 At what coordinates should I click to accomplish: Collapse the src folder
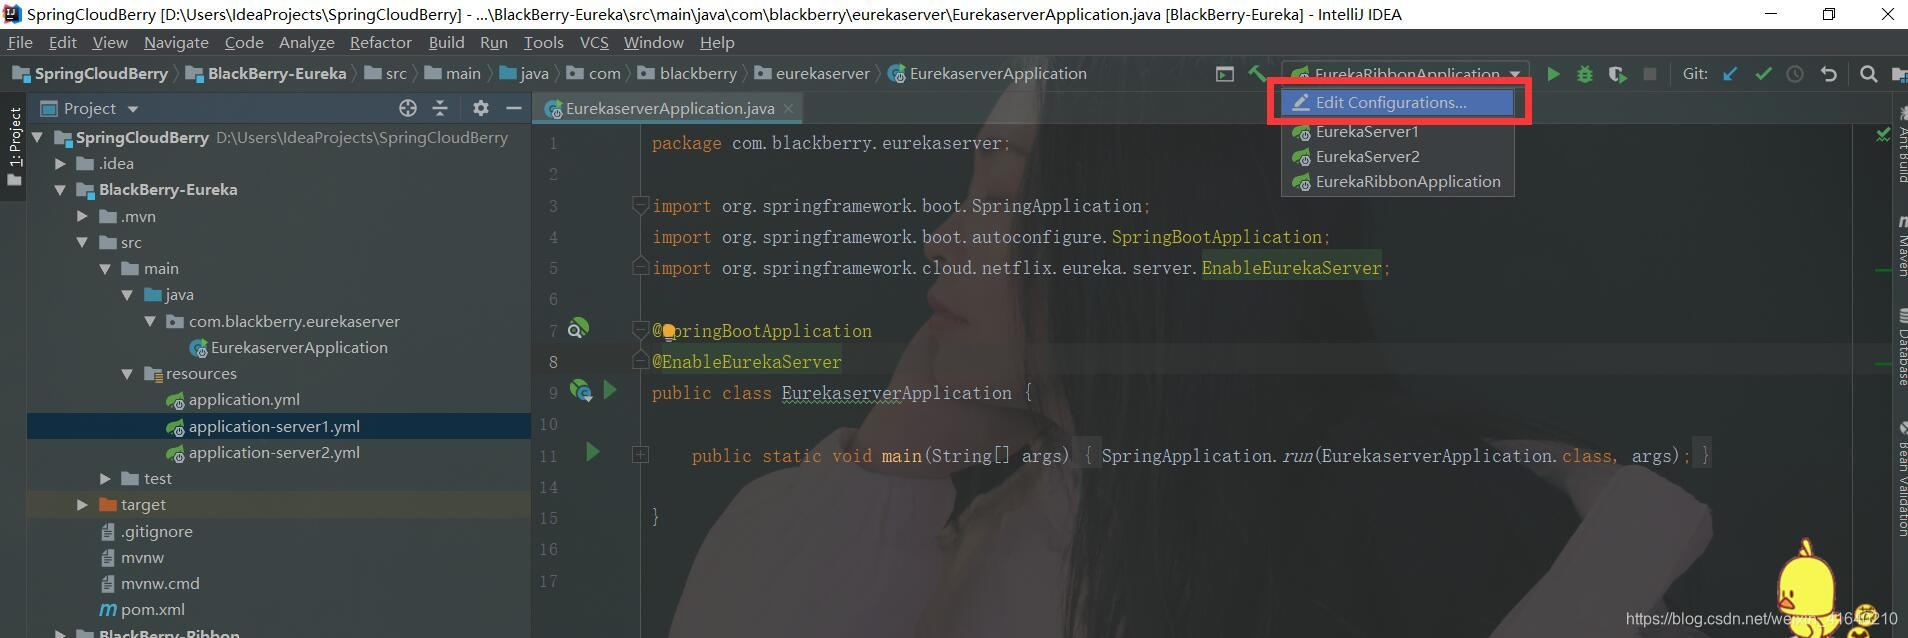[x=83, y=242]
